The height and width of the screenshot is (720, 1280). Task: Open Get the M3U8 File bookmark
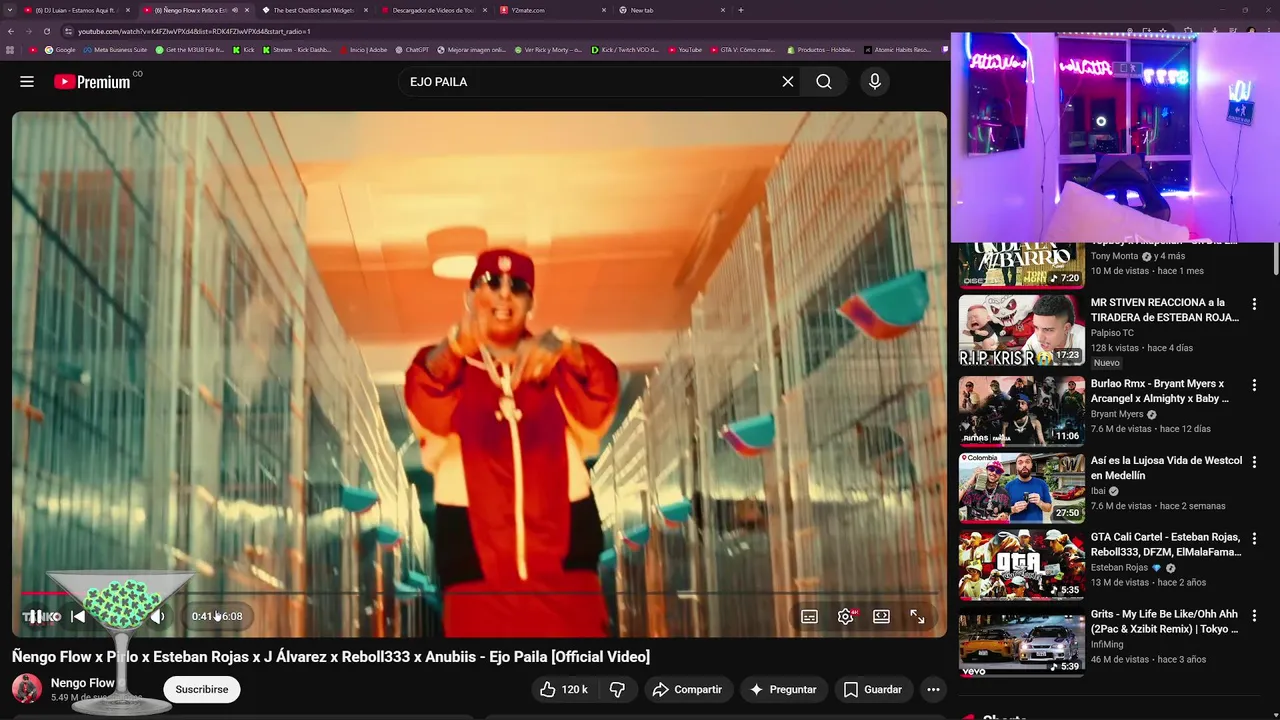[x=190, y=50]
